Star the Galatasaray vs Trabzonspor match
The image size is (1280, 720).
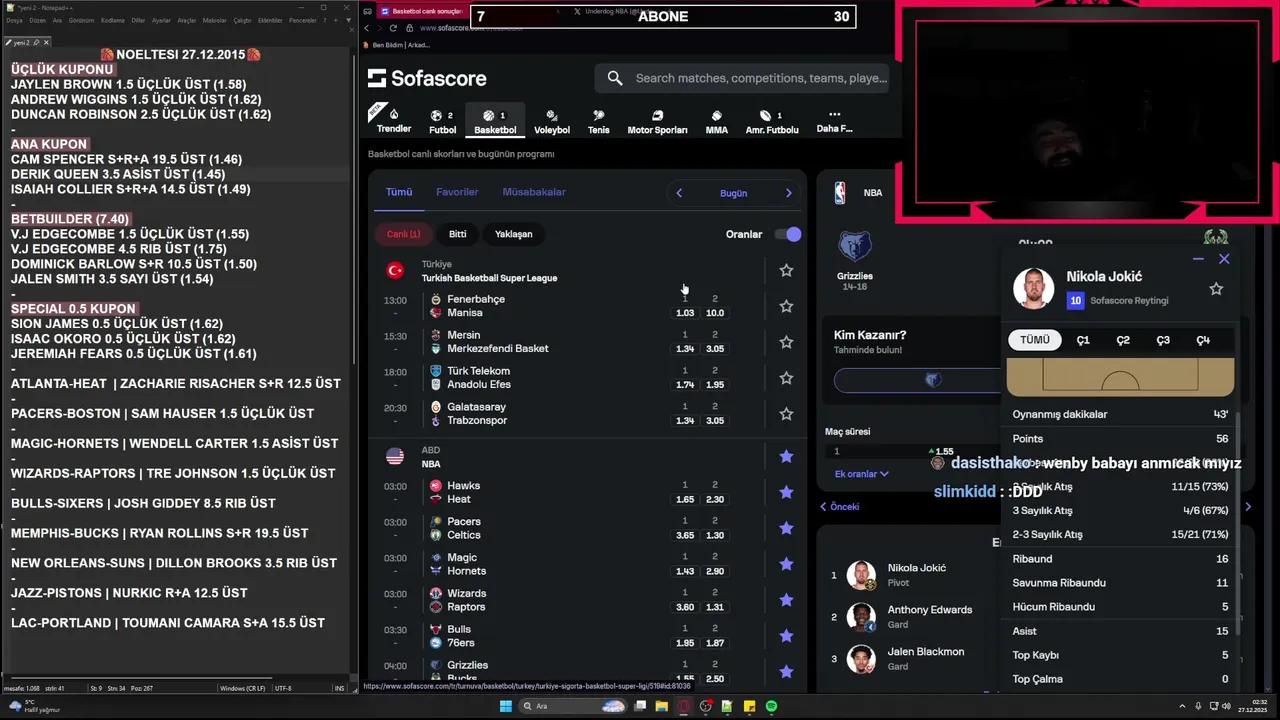[x=786, y=414]
